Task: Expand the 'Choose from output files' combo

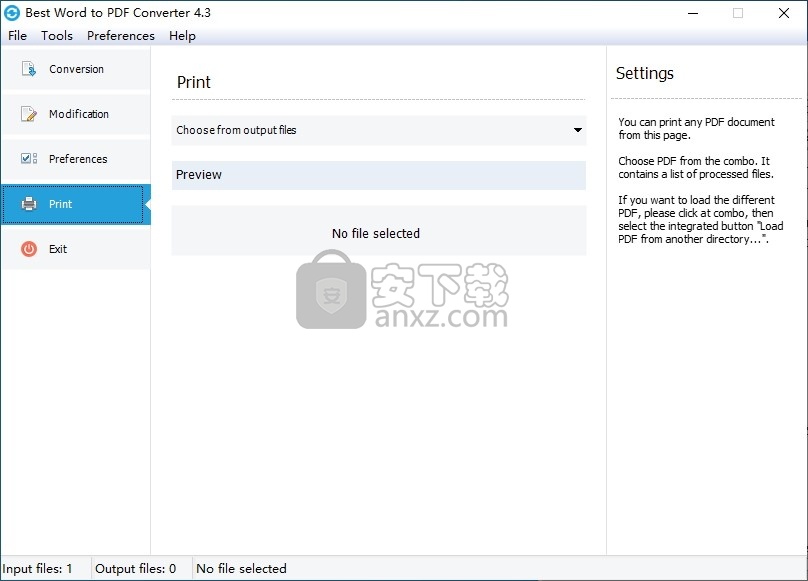Action: tap(379, 130)
